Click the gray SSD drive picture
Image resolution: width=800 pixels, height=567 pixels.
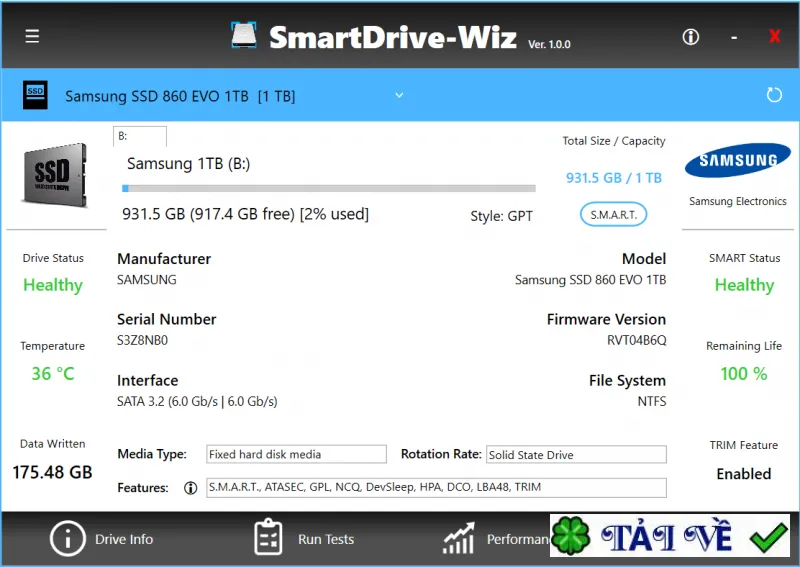55,175
